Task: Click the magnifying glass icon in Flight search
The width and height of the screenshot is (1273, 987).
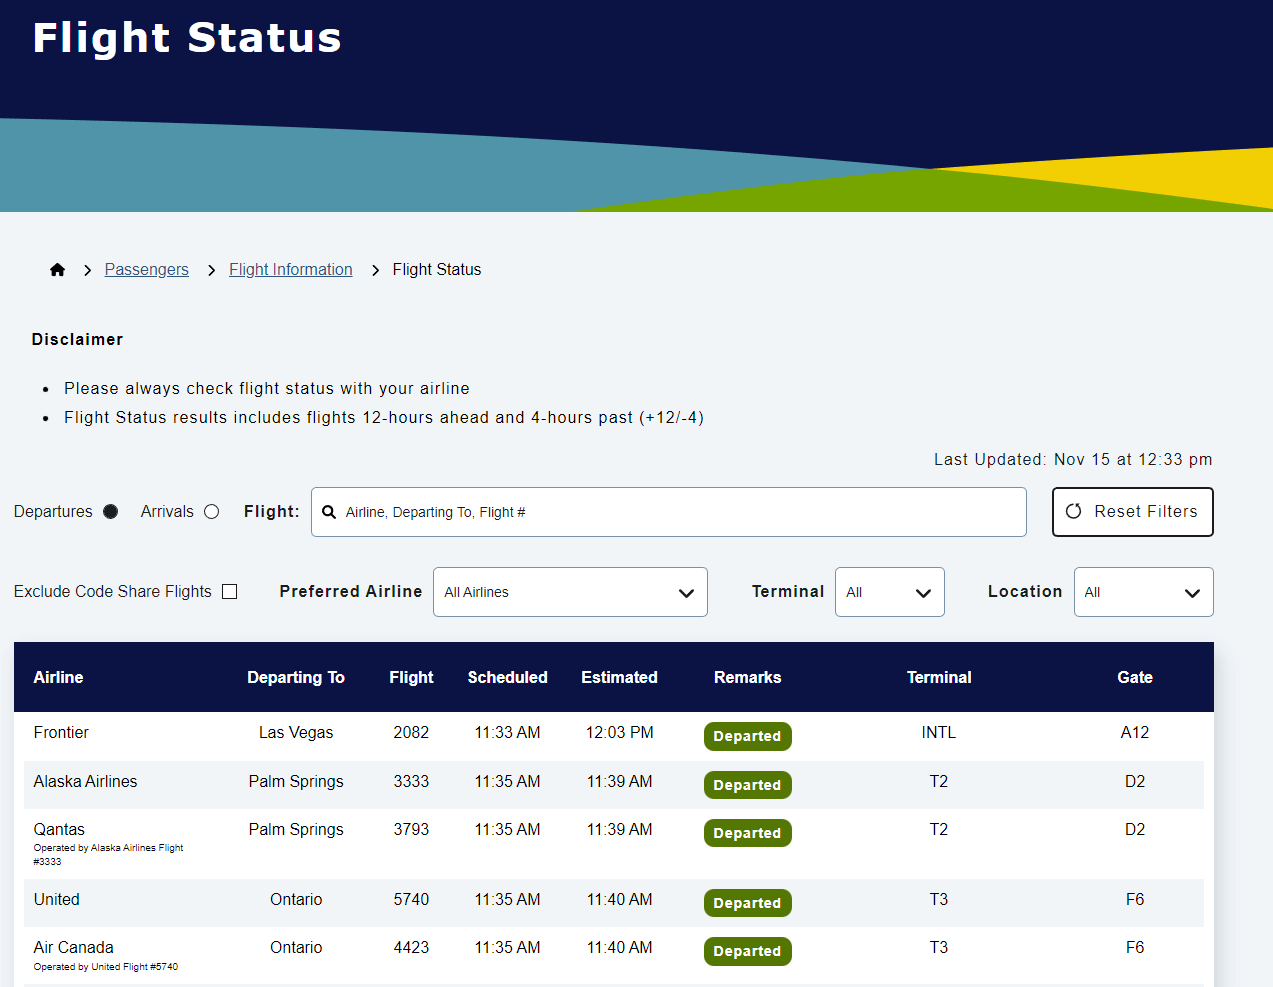Action: click(x=329, y=511)
